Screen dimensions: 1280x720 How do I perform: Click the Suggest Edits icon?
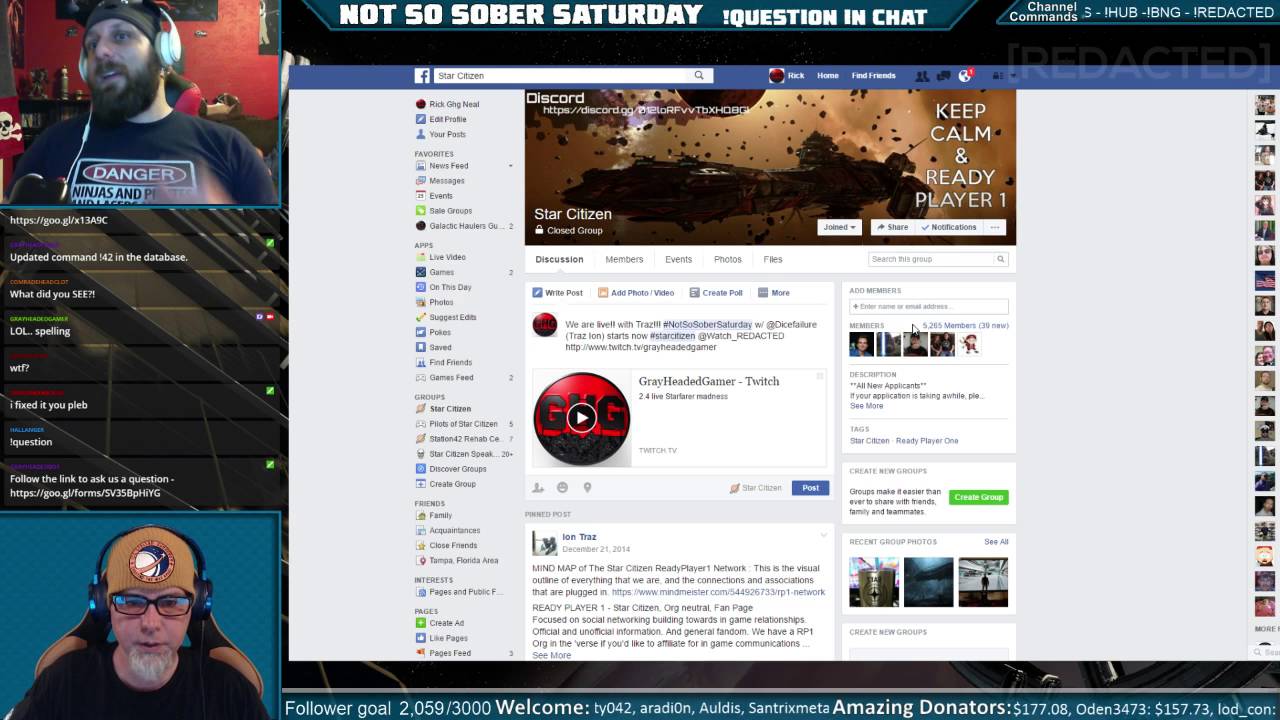coord(421,317)
